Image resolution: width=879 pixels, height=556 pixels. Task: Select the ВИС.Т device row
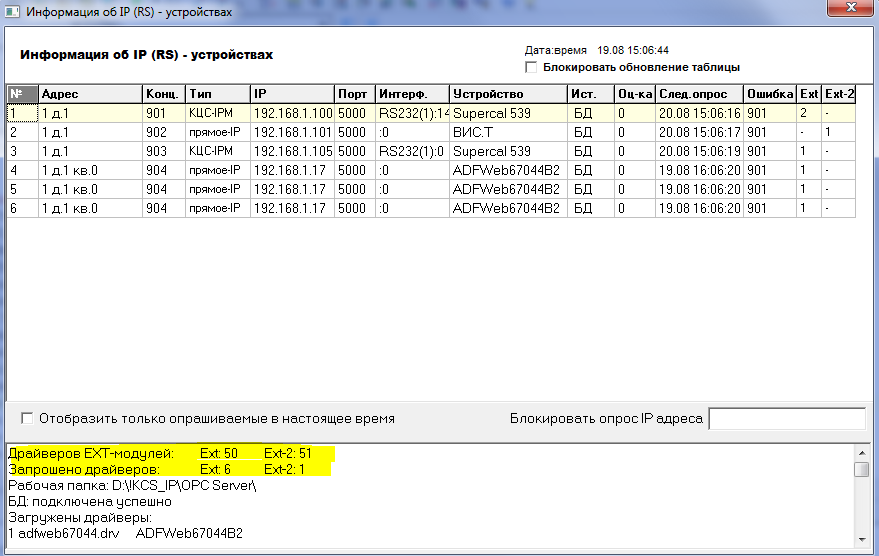pos(300,132)
